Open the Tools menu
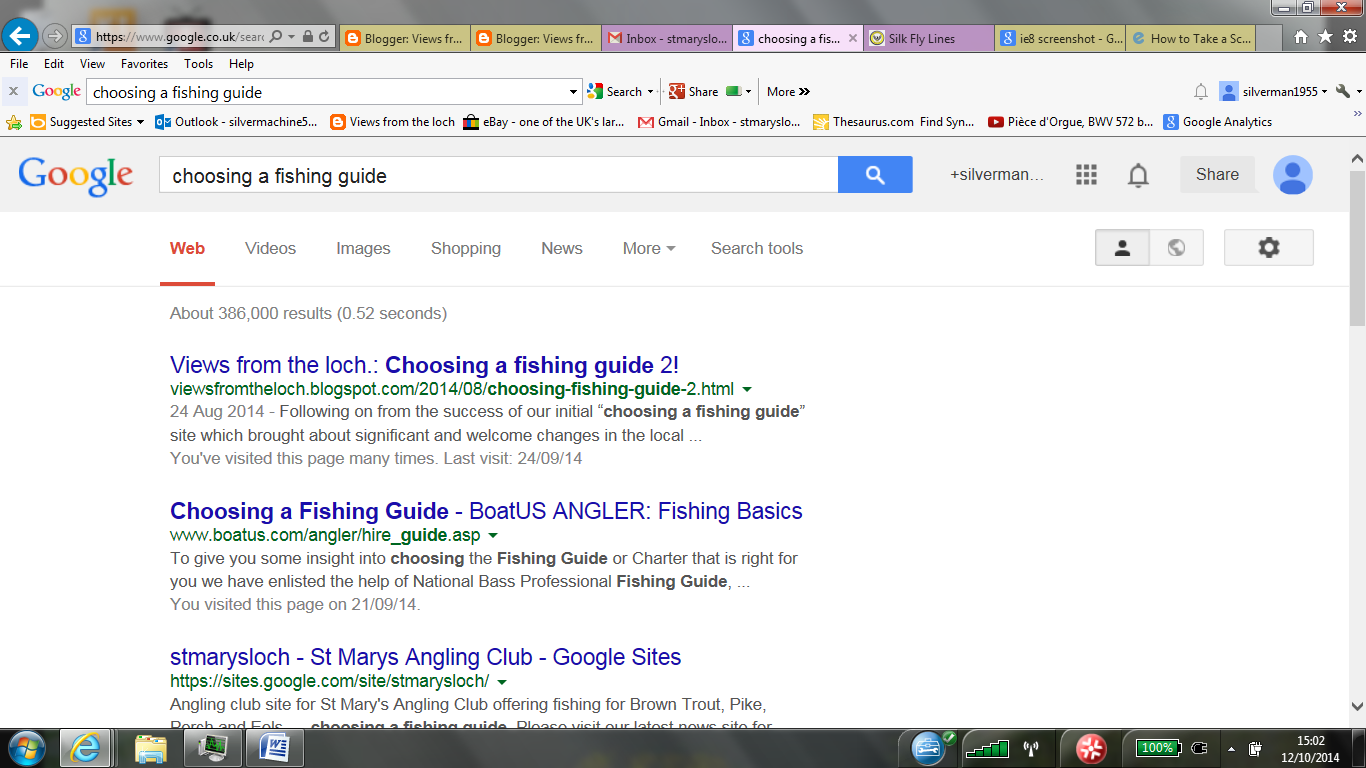The image size is (1366, 768). (x=198, y=64)
